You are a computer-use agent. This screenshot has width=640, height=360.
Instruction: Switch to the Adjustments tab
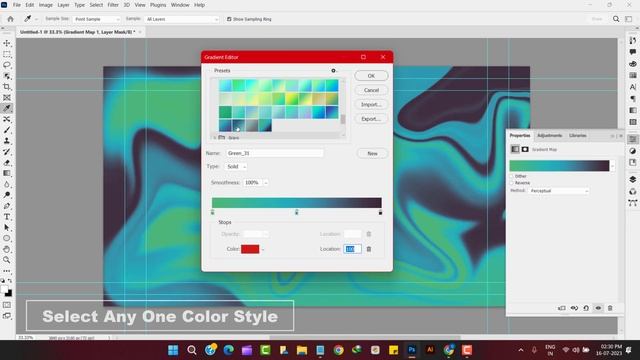click(549, 136)
